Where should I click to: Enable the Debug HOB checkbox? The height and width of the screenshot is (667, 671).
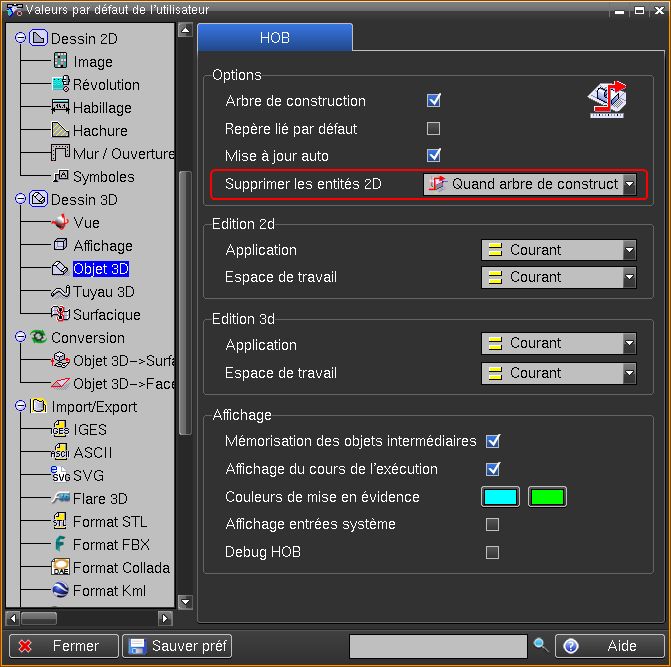point(492,552)
